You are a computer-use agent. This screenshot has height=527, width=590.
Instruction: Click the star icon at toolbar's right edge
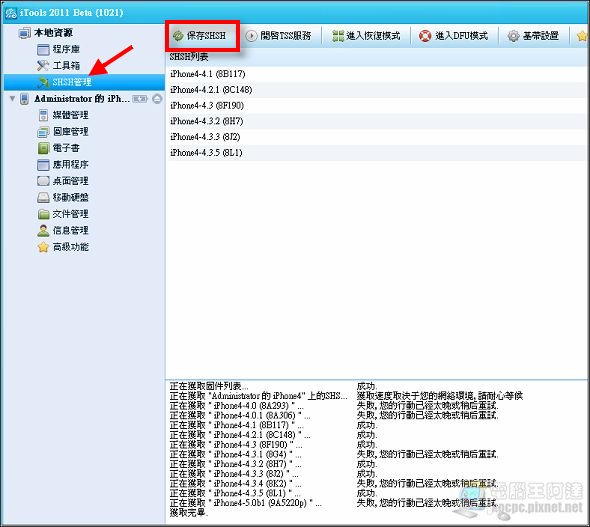(x=582, y=36)
